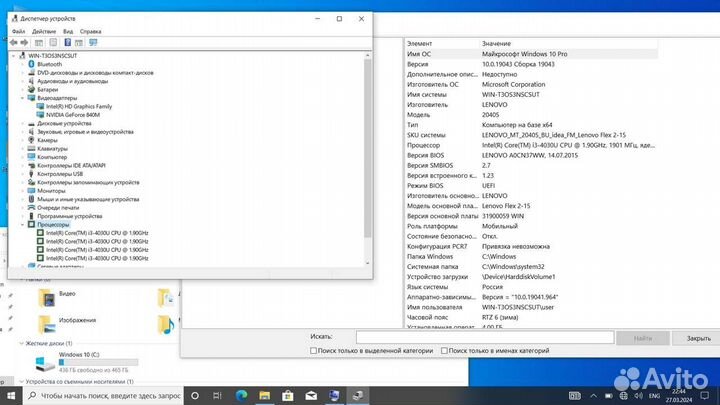The height and width of the screenshot is (405, 720).
Task: Open the Файл menu
Action: click(18, 32)
